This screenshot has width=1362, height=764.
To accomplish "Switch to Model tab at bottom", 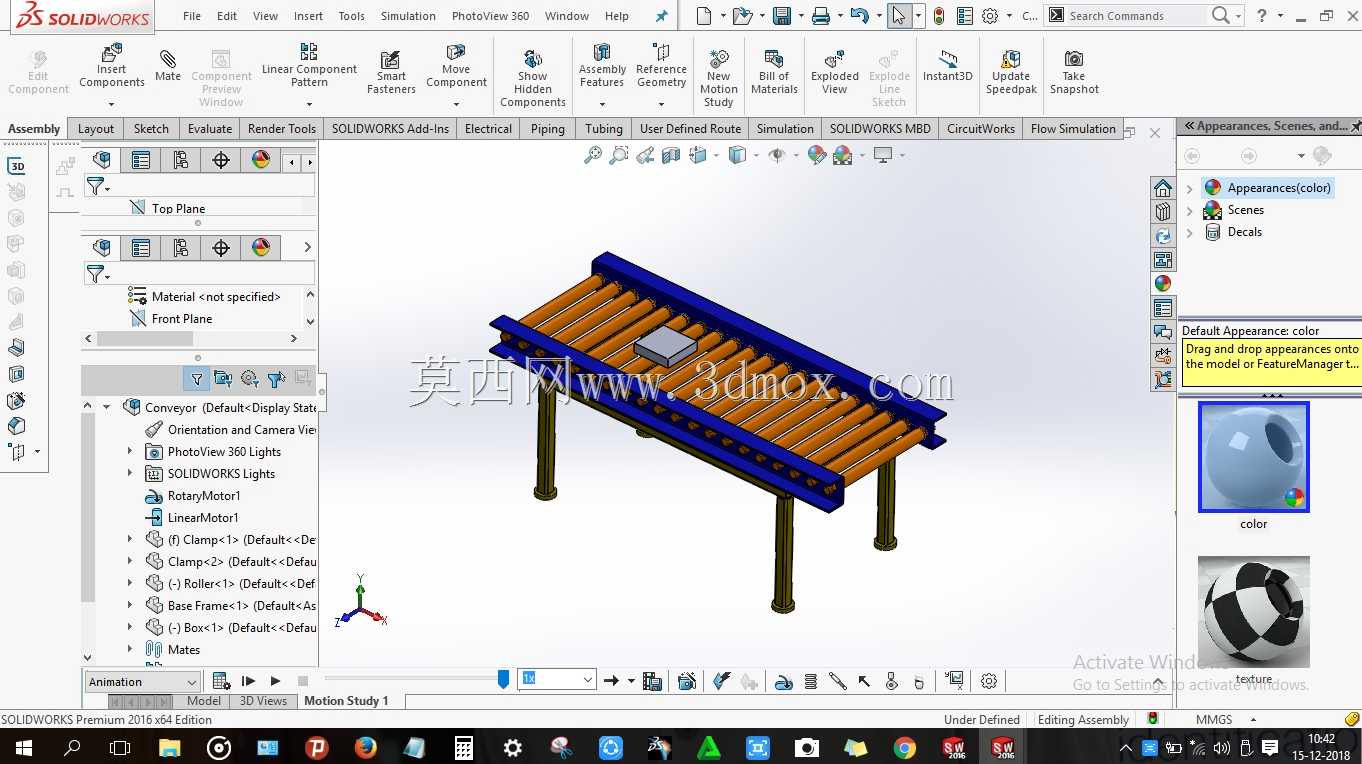I will coord(204,701).
